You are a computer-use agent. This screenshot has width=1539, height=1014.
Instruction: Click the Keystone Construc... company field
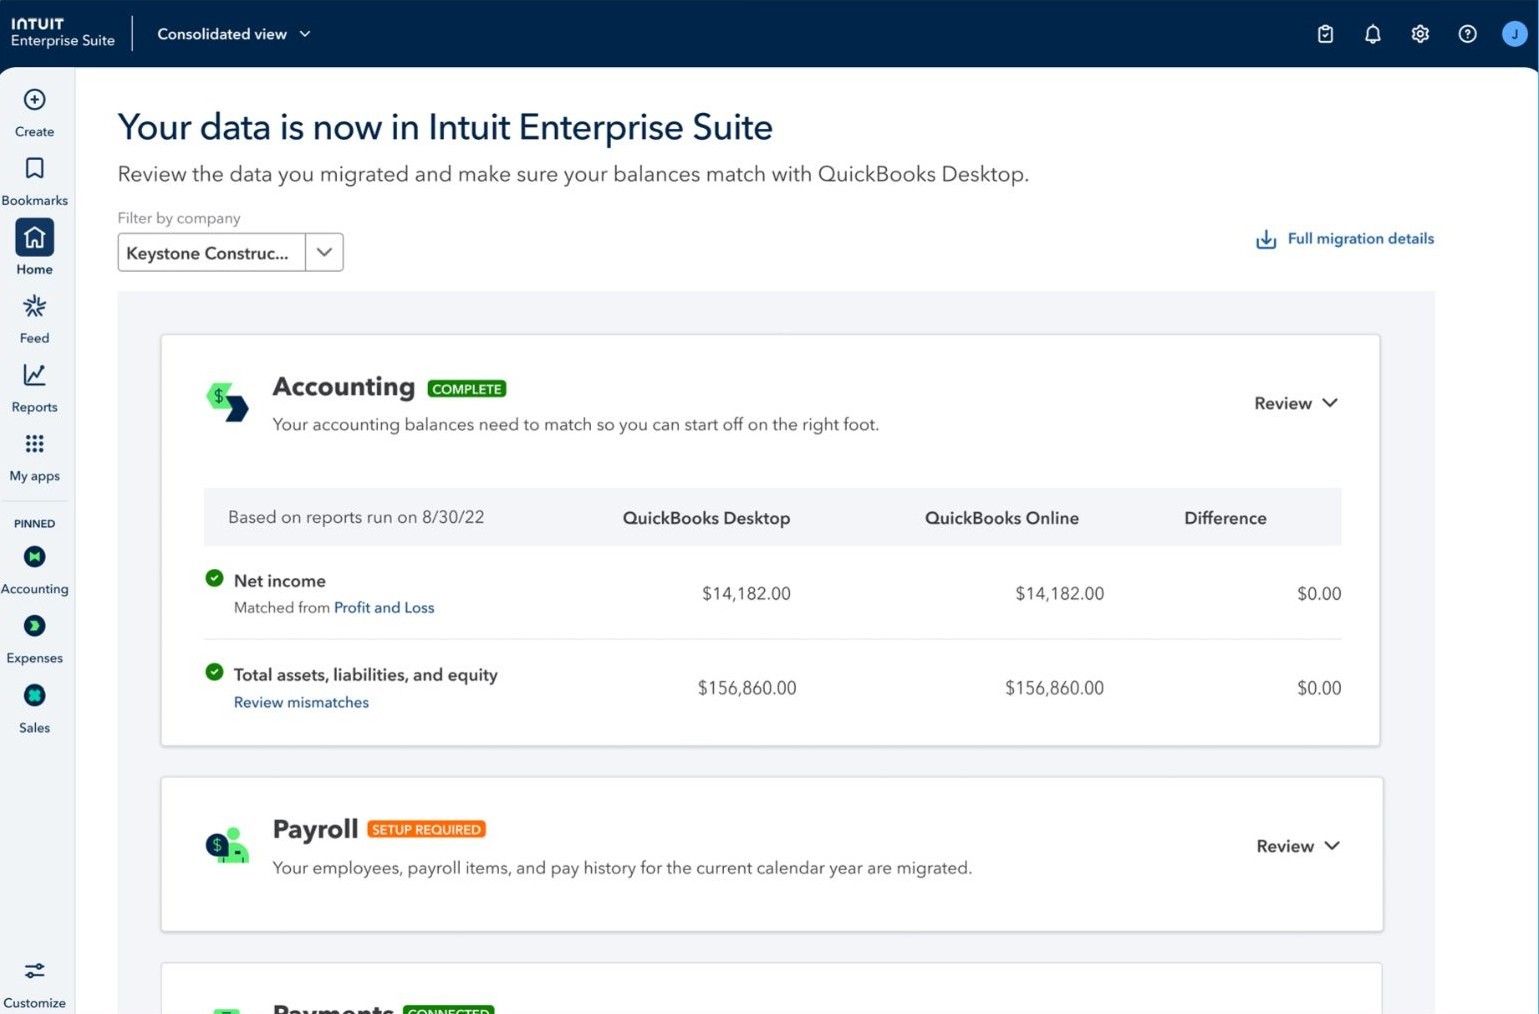(211, 252)
